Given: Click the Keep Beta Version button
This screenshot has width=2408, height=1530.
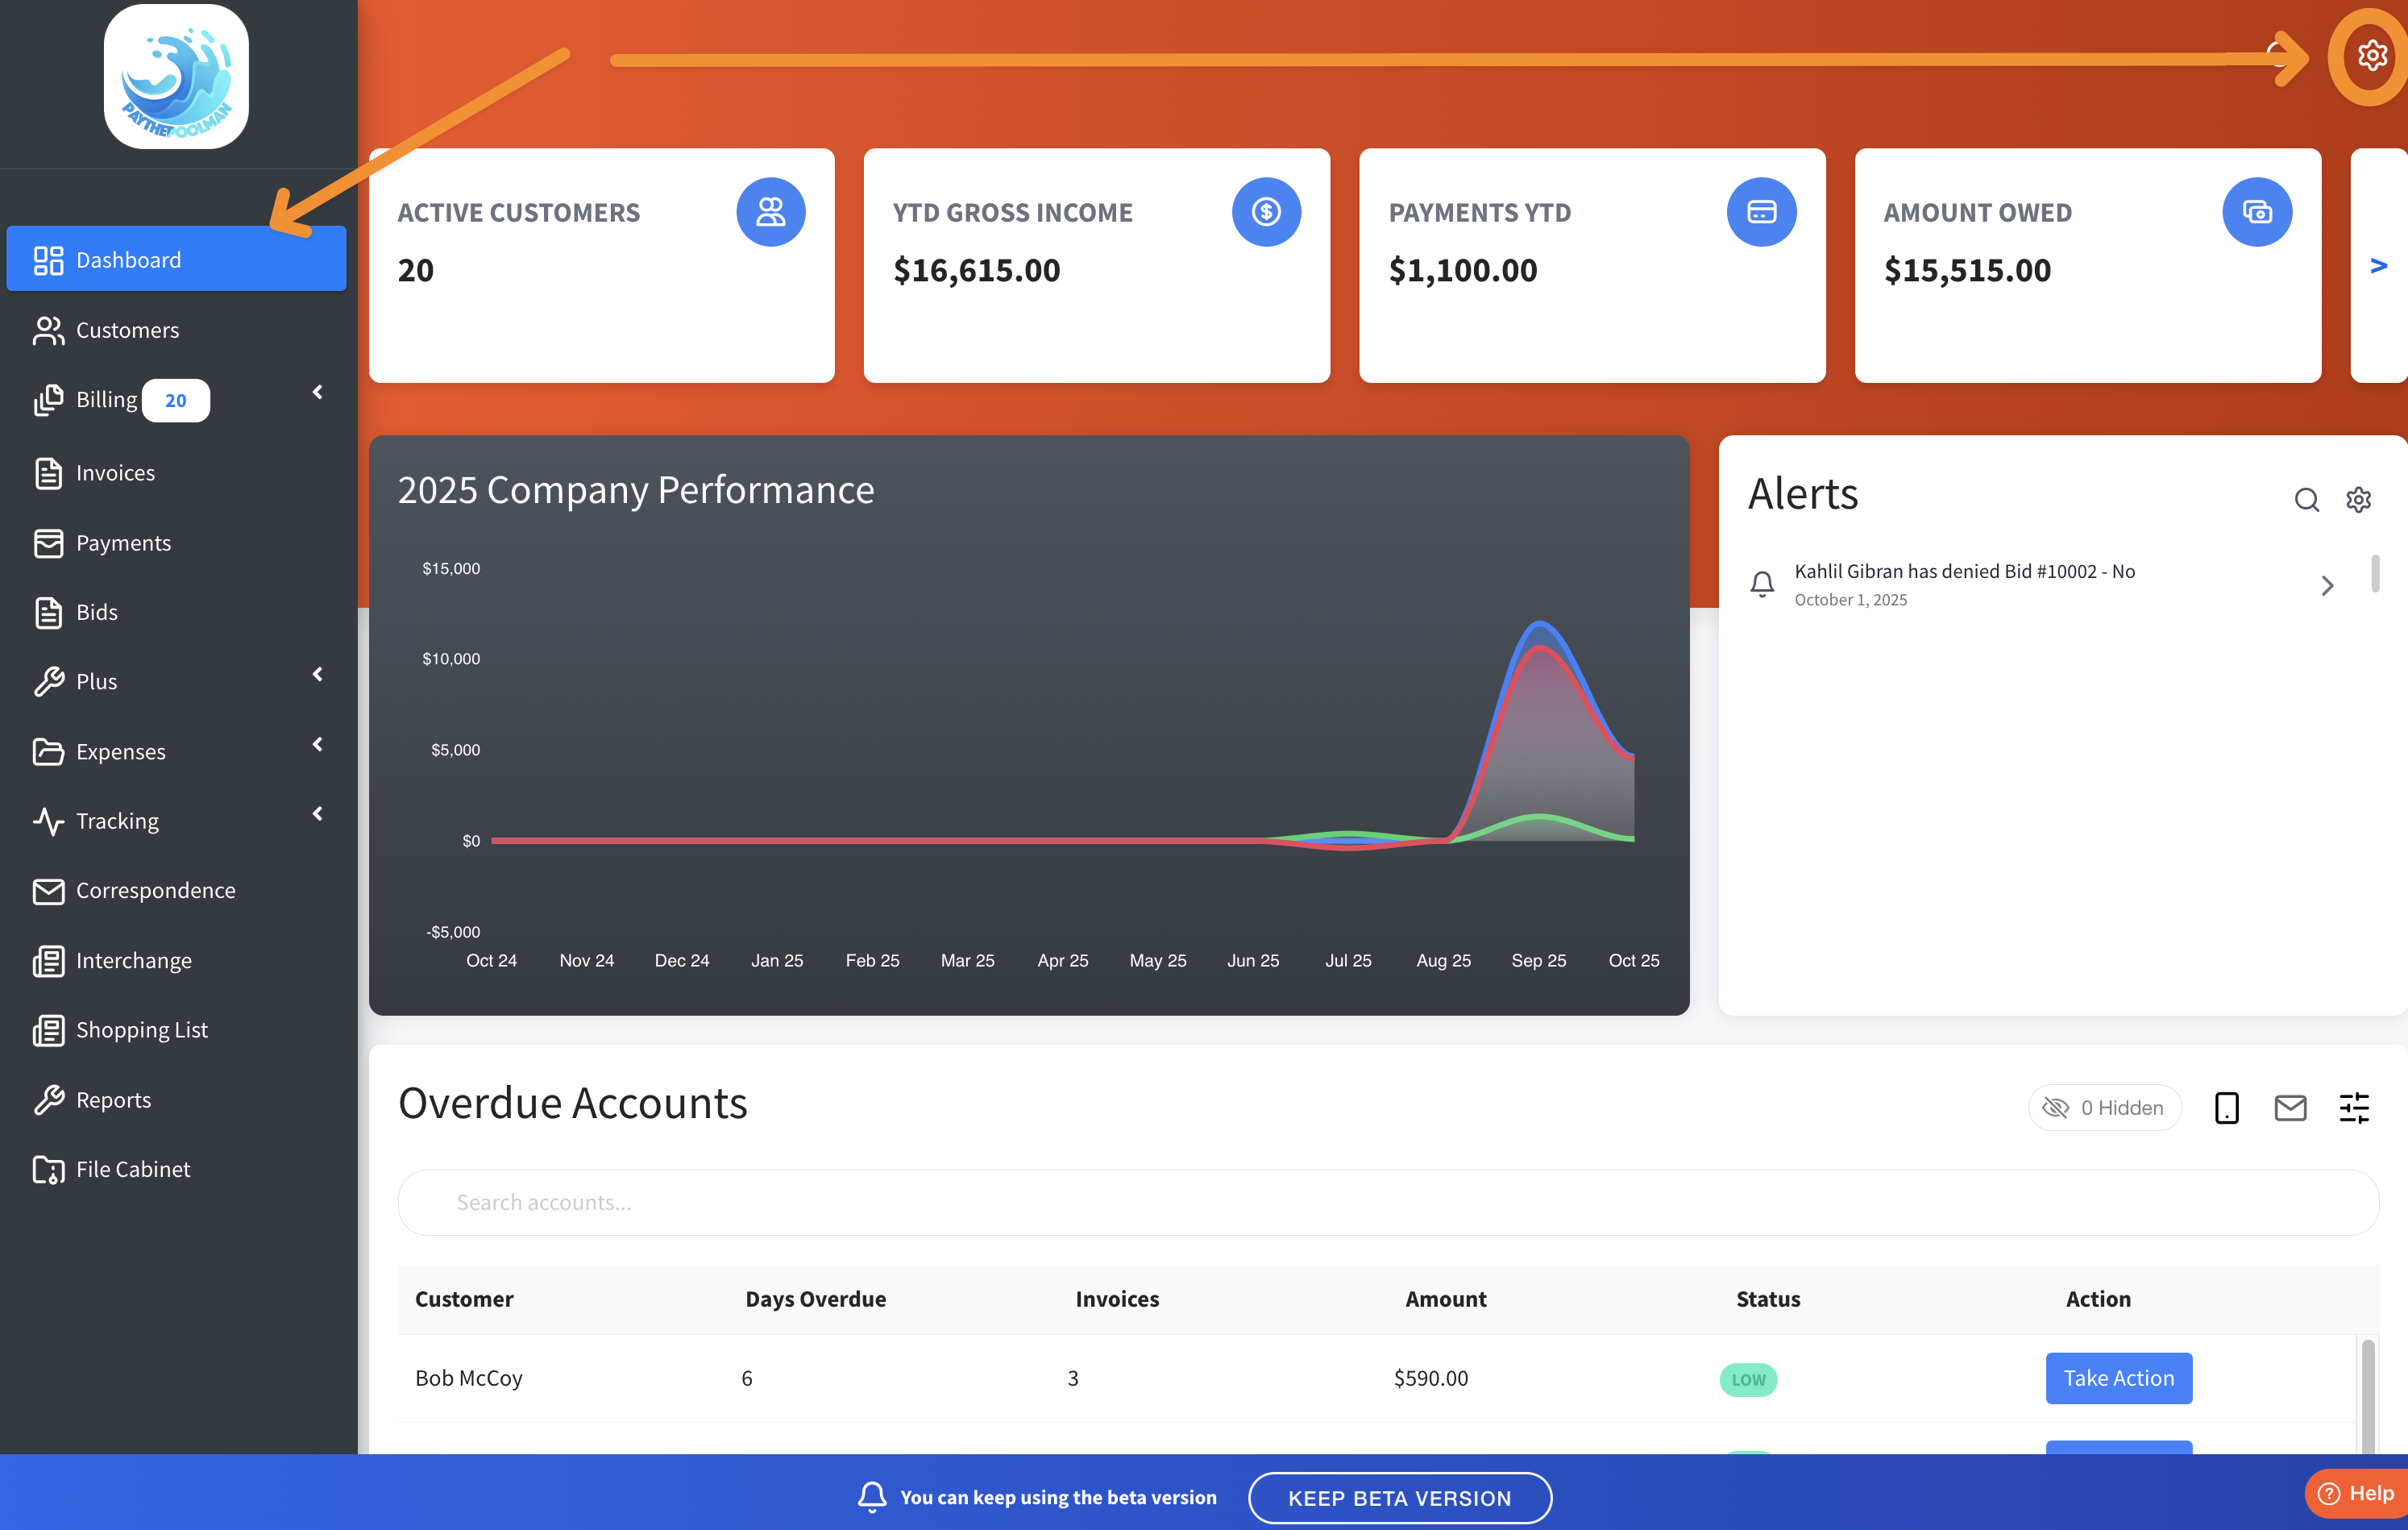Looking at the screenshot, I should click(x=1399, y=1497).
